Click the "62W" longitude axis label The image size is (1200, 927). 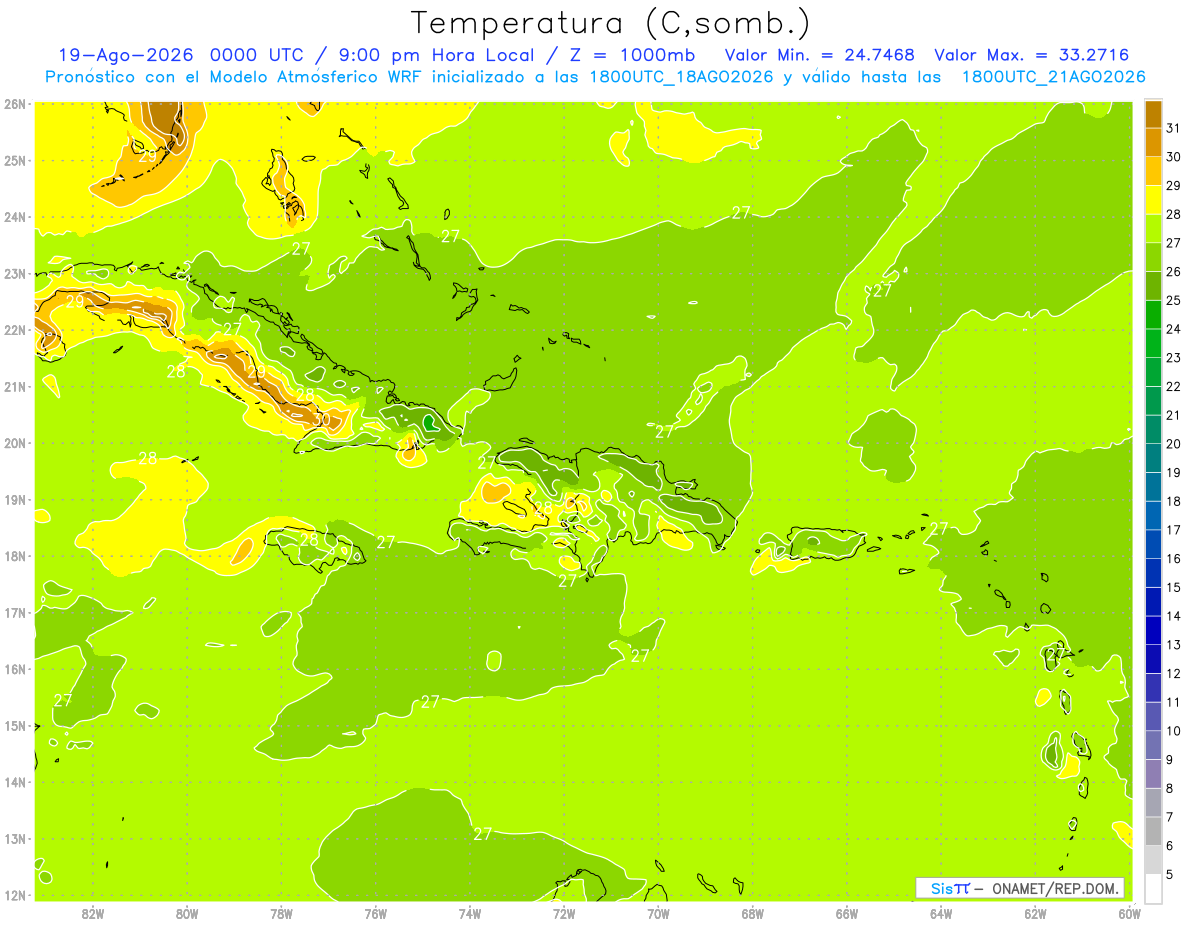(1035, 913)
